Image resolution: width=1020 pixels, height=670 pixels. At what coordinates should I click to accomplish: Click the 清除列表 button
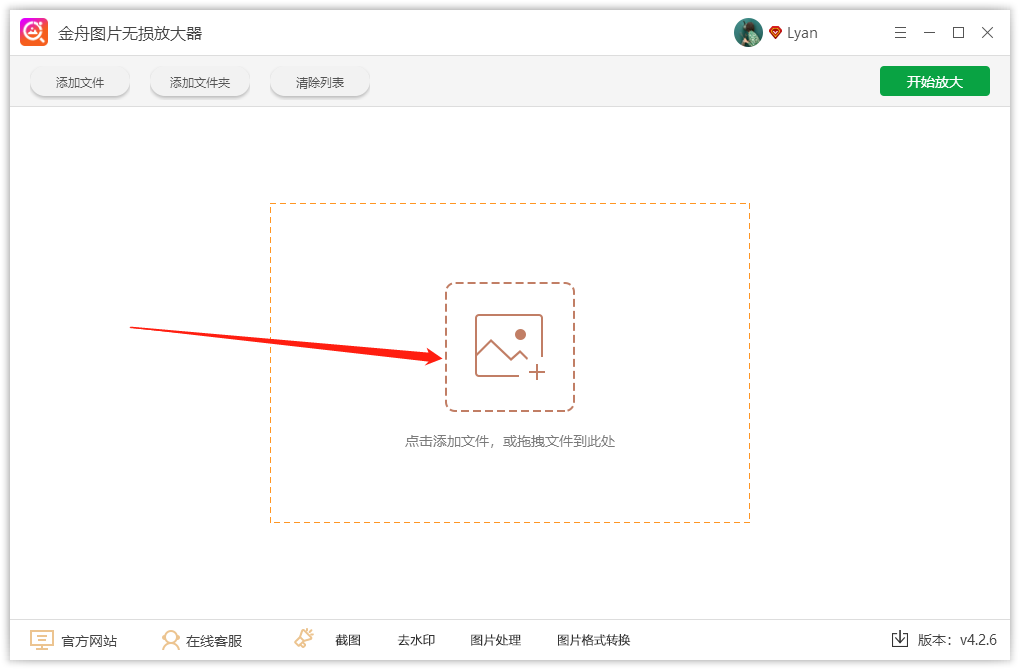[x=320, y=83]
